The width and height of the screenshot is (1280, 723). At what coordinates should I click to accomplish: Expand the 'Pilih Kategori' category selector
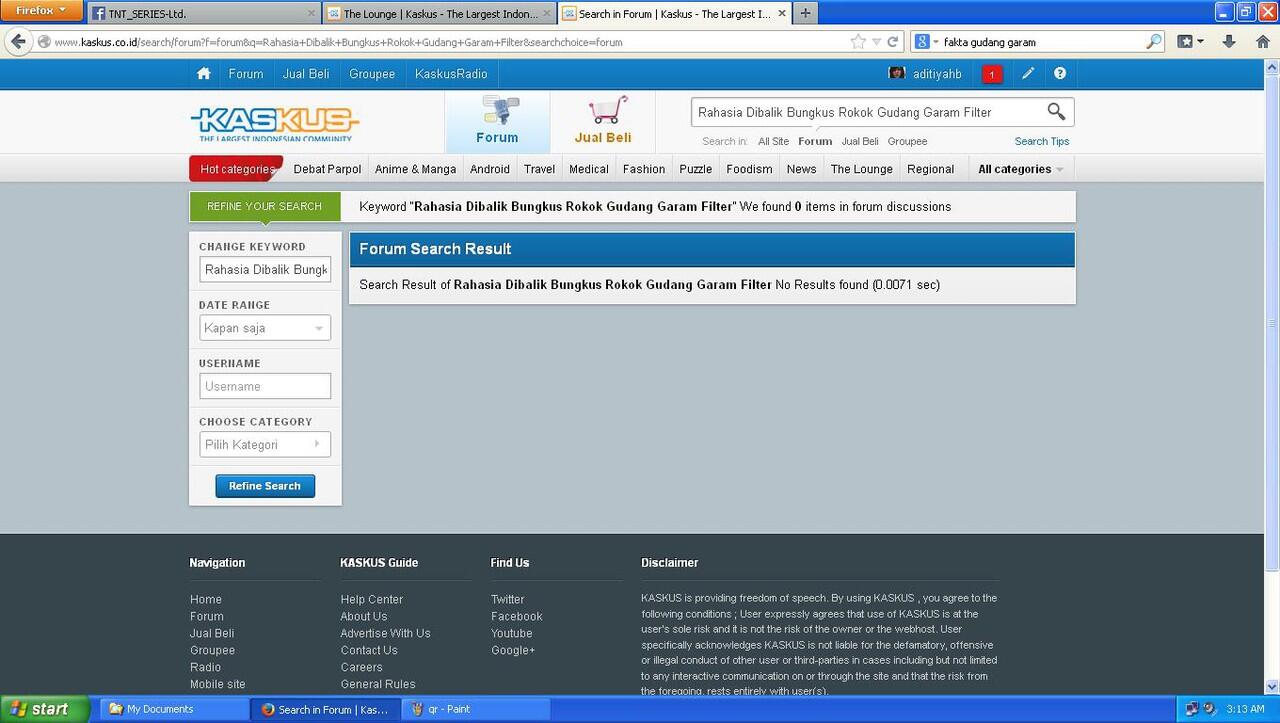[265, 444]
